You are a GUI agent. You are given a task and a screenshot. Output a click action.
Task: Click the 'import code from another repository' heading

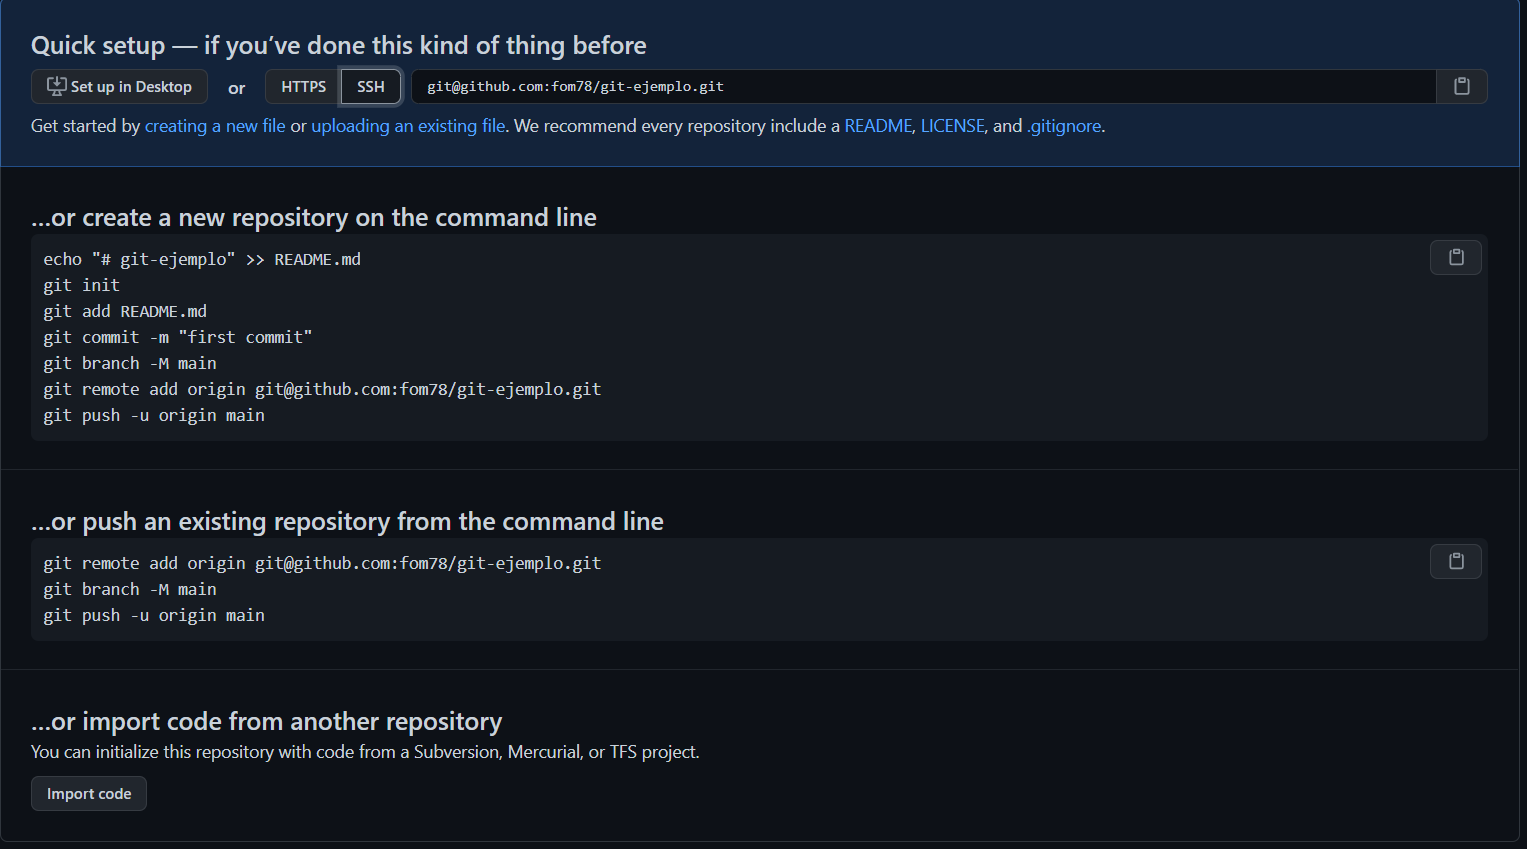point(266,722)
